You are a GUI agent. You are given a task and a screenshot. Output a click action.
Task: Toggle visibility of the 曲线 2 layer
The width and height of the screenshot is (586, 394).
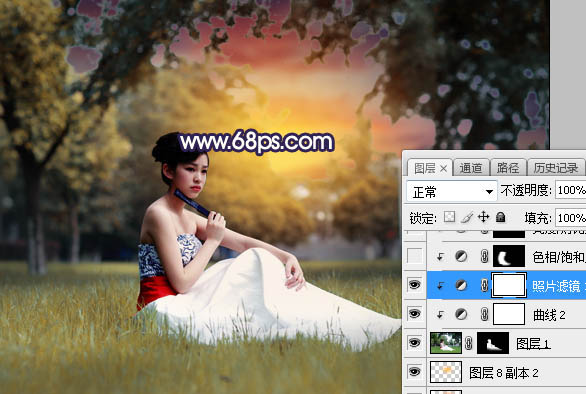[x=414, y=314]
